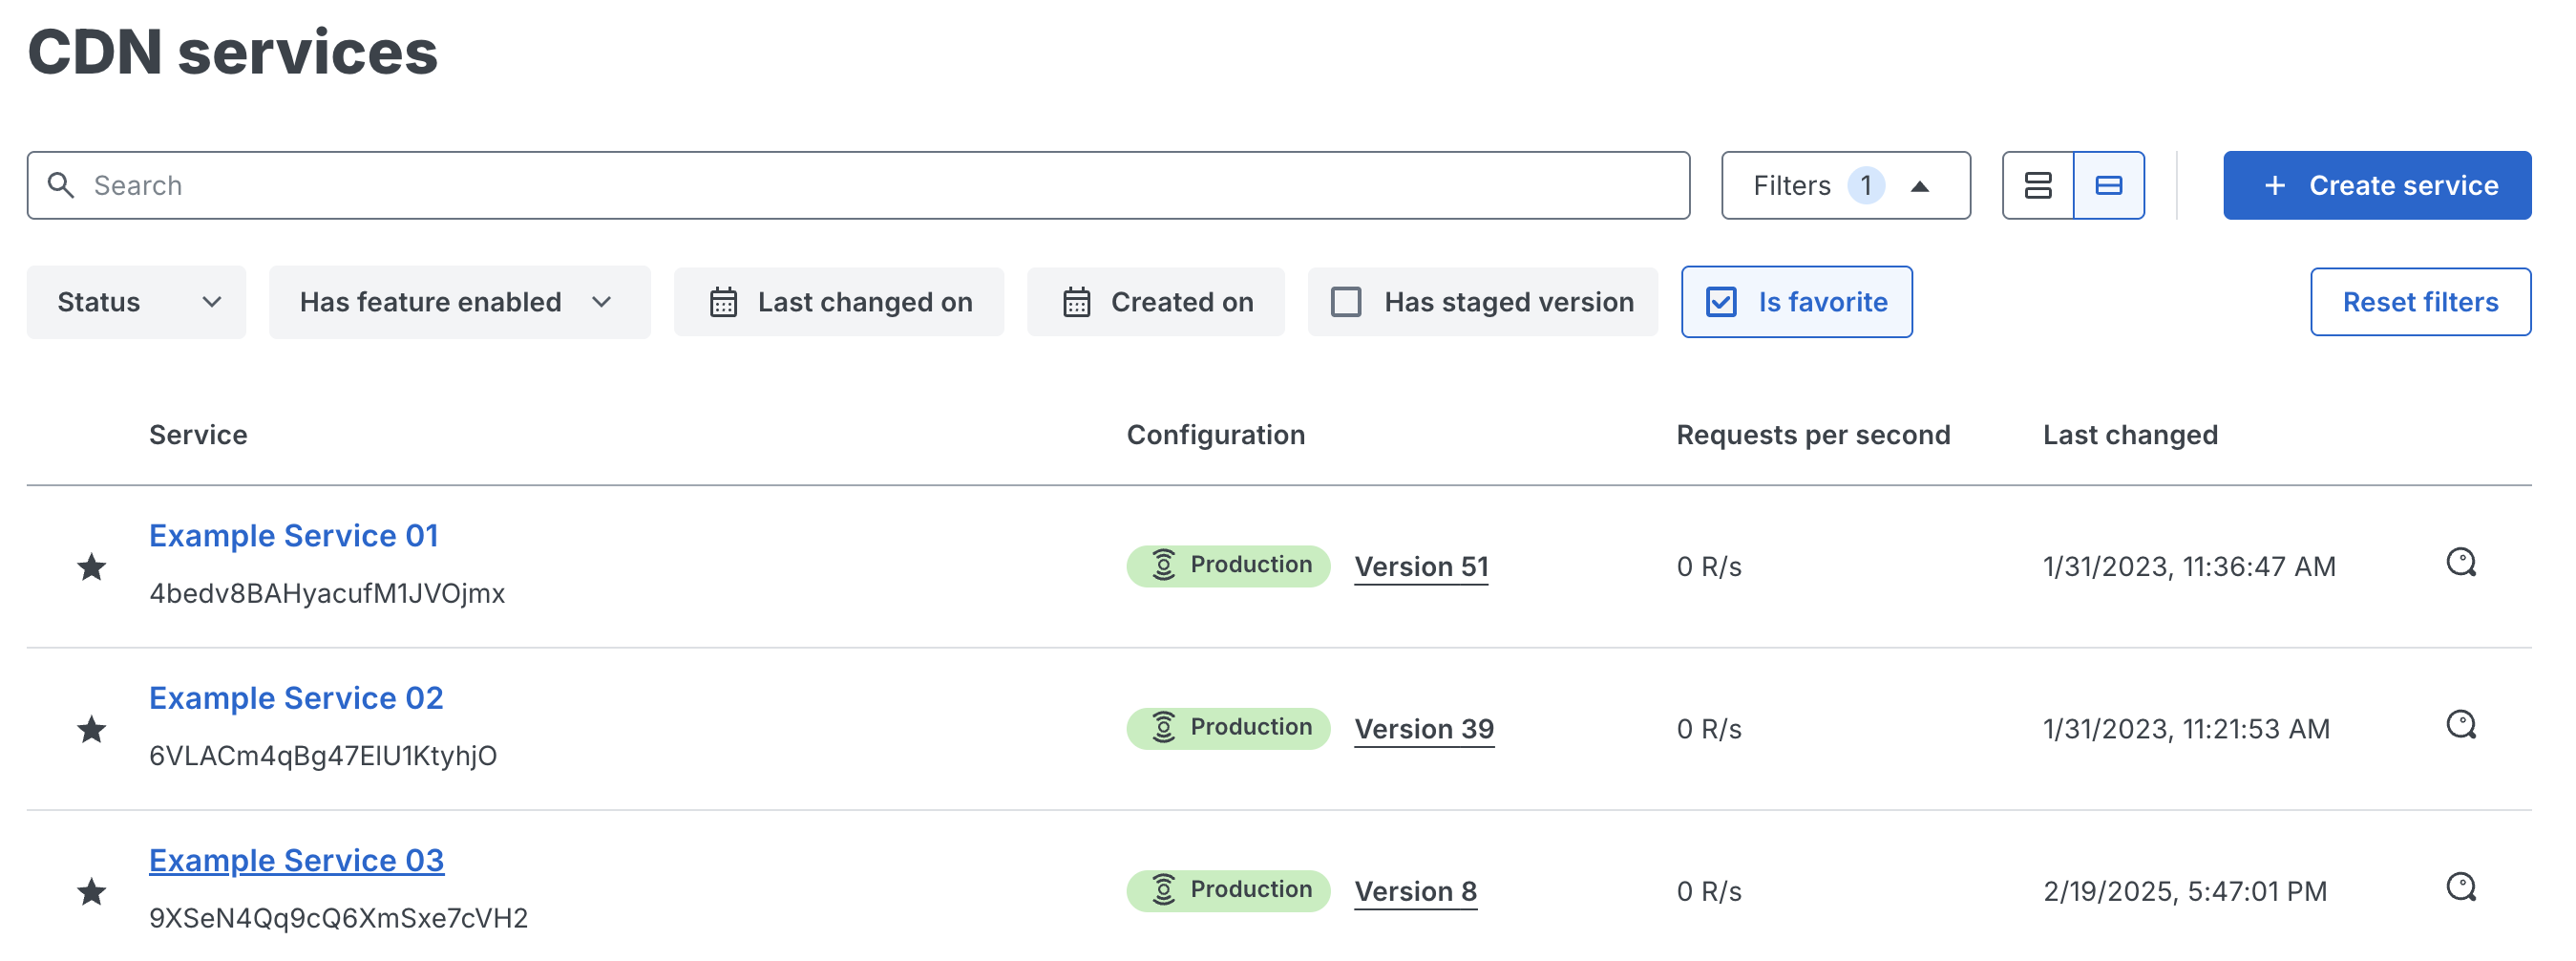Click the Production badge for Example Service 01
This screenshot has height=961, width=2576.
click(x=1228, y=565)
